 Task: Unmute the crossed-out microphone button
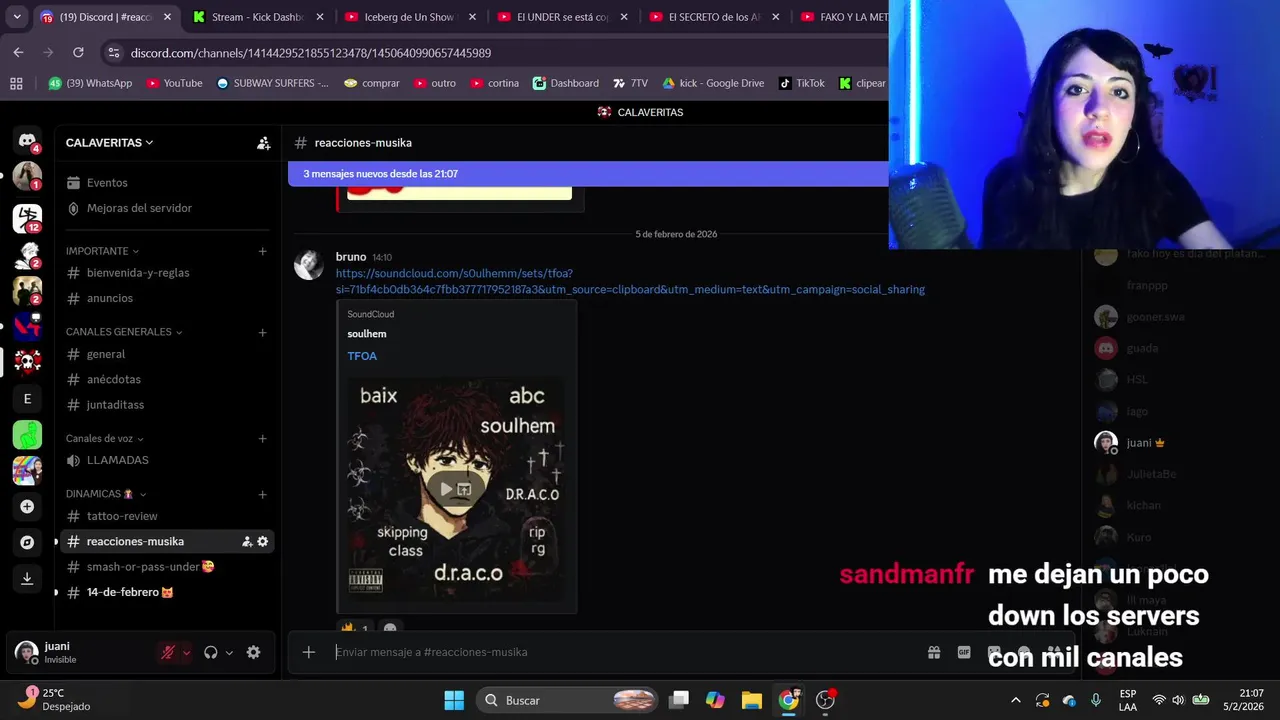coord(168,652)
